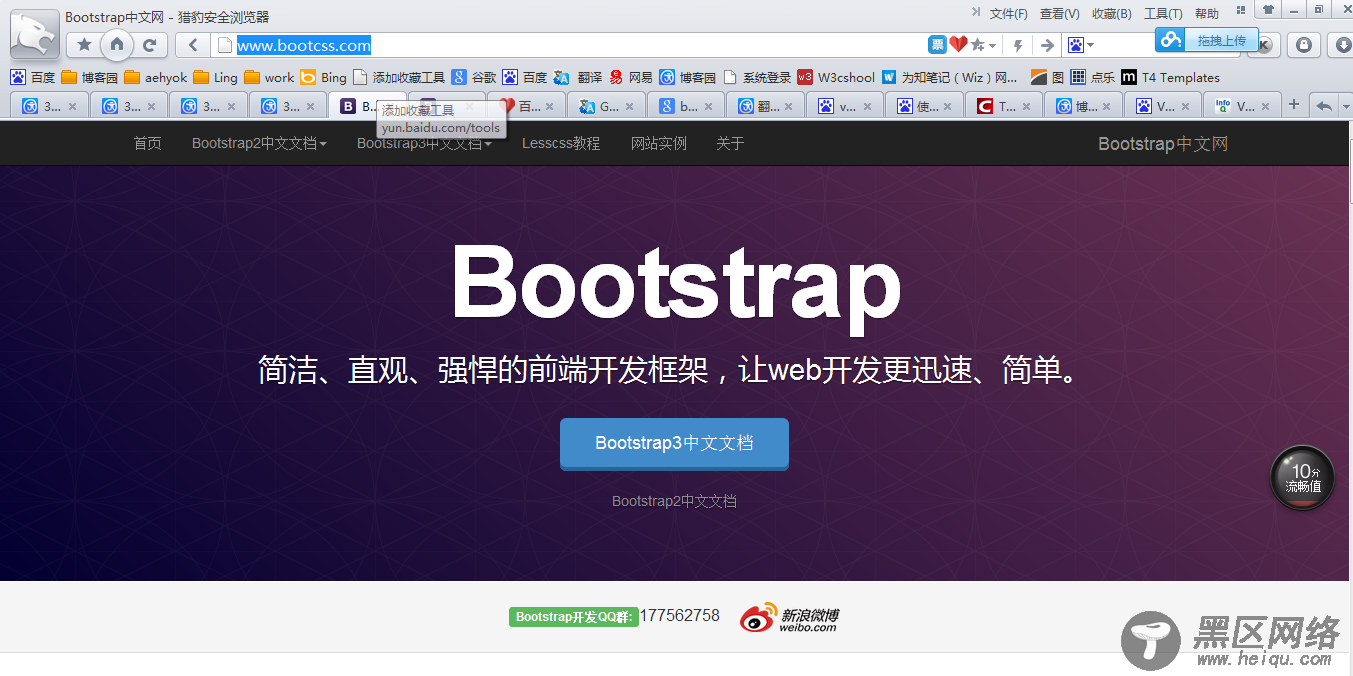Open the 为知笔记 (Wiz) bookmark
The height and width of the screenshot is (676, 1353).
(950, 77)
